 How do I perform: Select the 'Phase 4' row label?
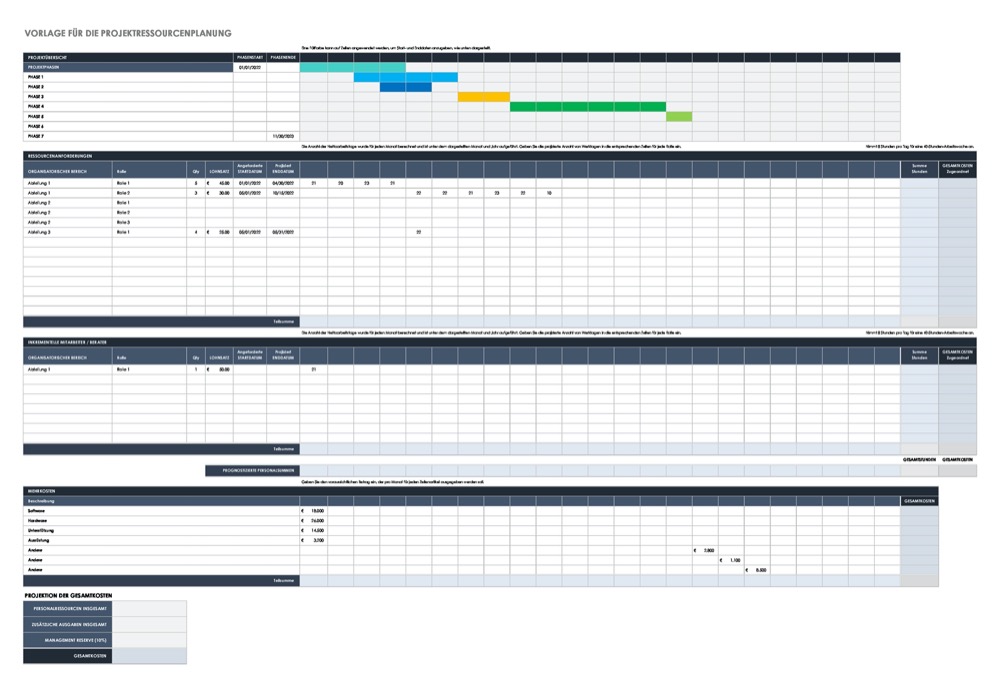[128, 107]
